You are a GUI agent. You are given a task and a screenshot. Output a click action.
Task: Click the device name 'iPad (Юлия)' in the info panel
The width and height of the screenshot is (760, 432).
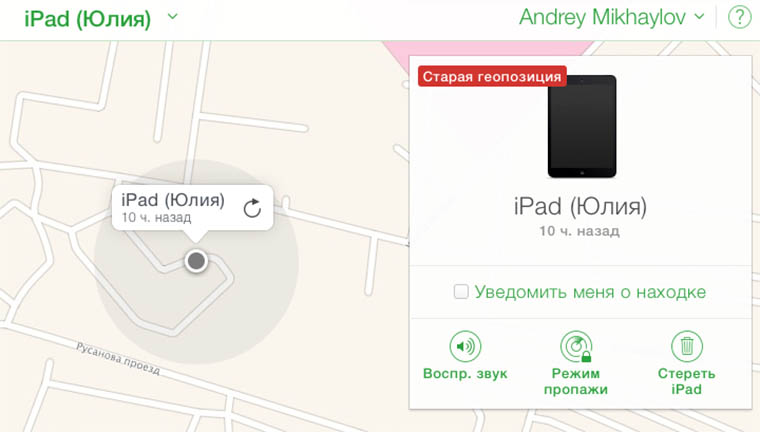click(x=580, y=206)
